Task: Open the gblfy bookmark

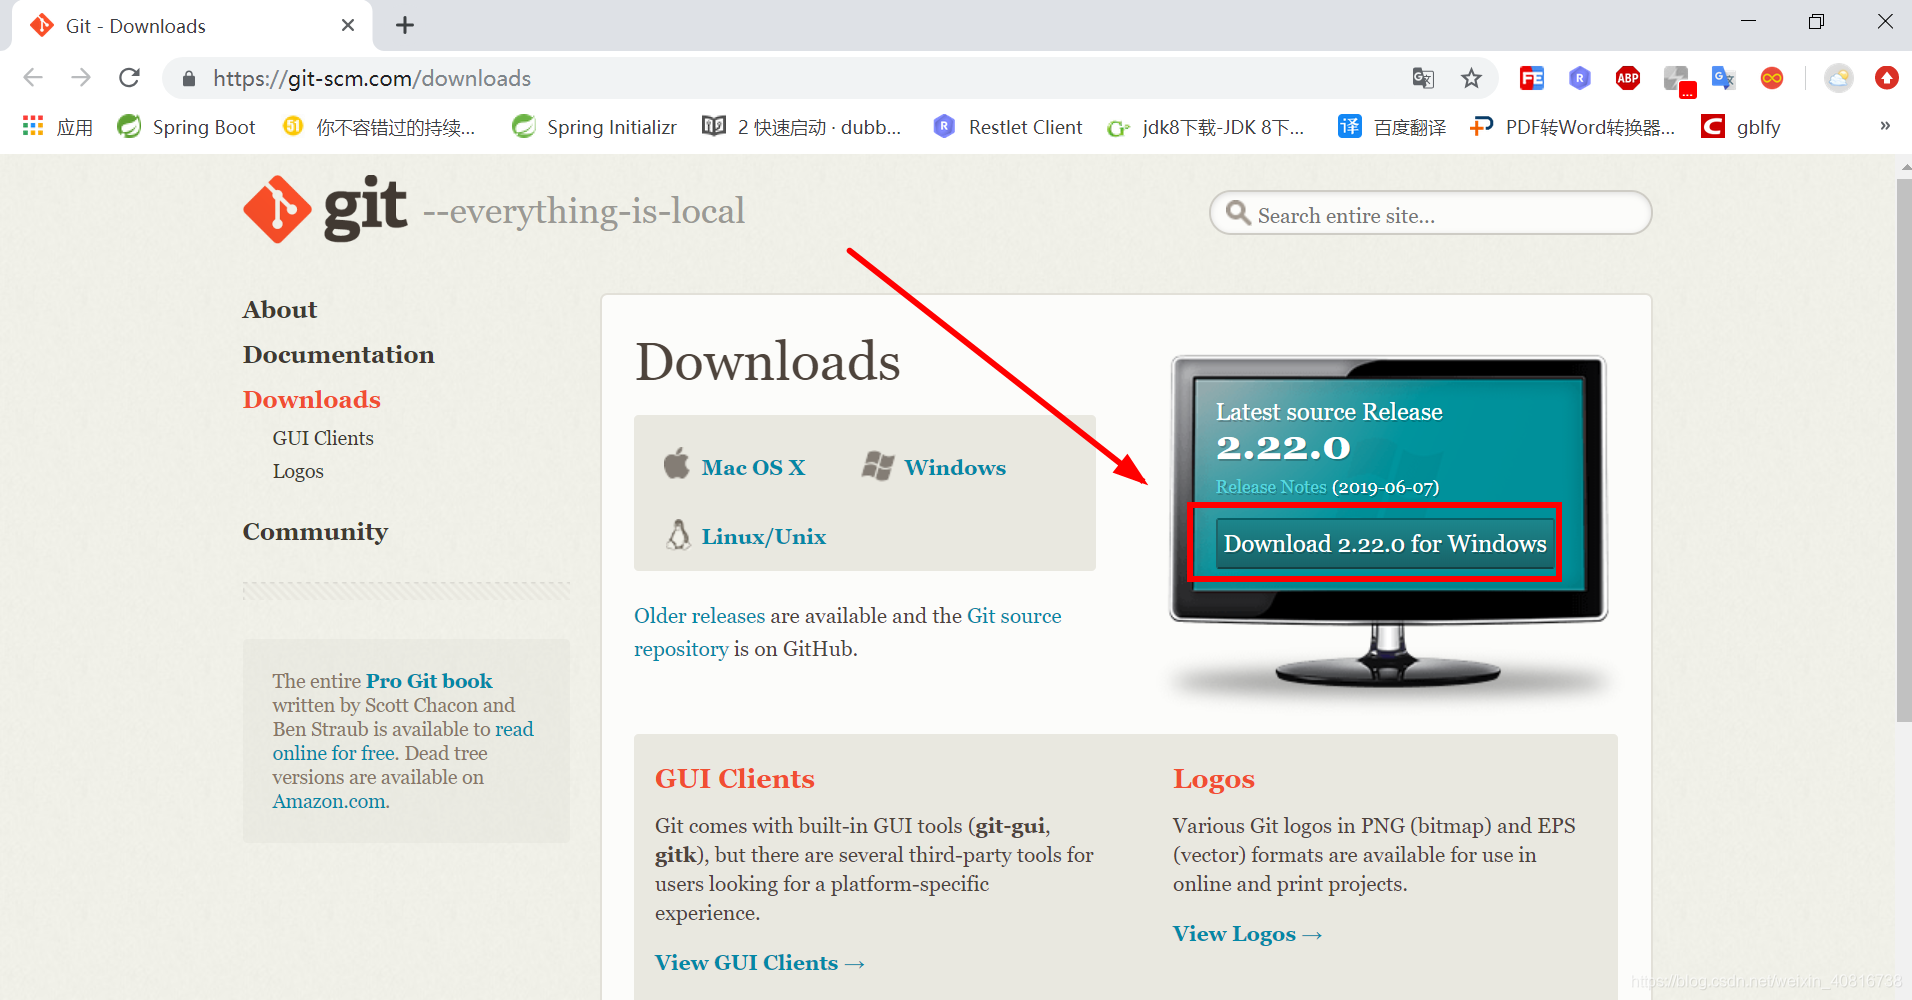Action: (1741, 127)
